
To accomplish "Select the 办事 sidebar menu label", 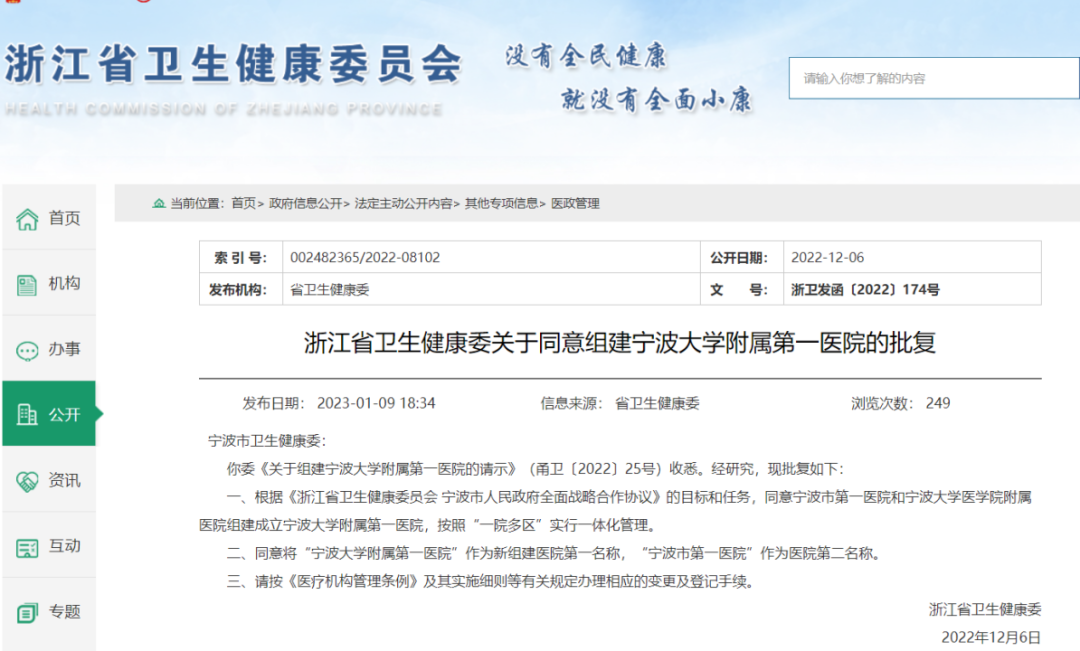I will point(64,350).
